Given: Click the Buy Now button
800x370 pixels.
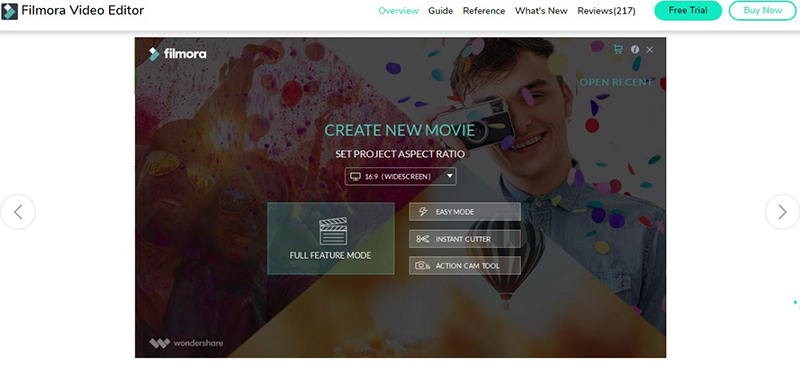Looking at the screenshot, I should pyautogui.click(x=763, y=11).
